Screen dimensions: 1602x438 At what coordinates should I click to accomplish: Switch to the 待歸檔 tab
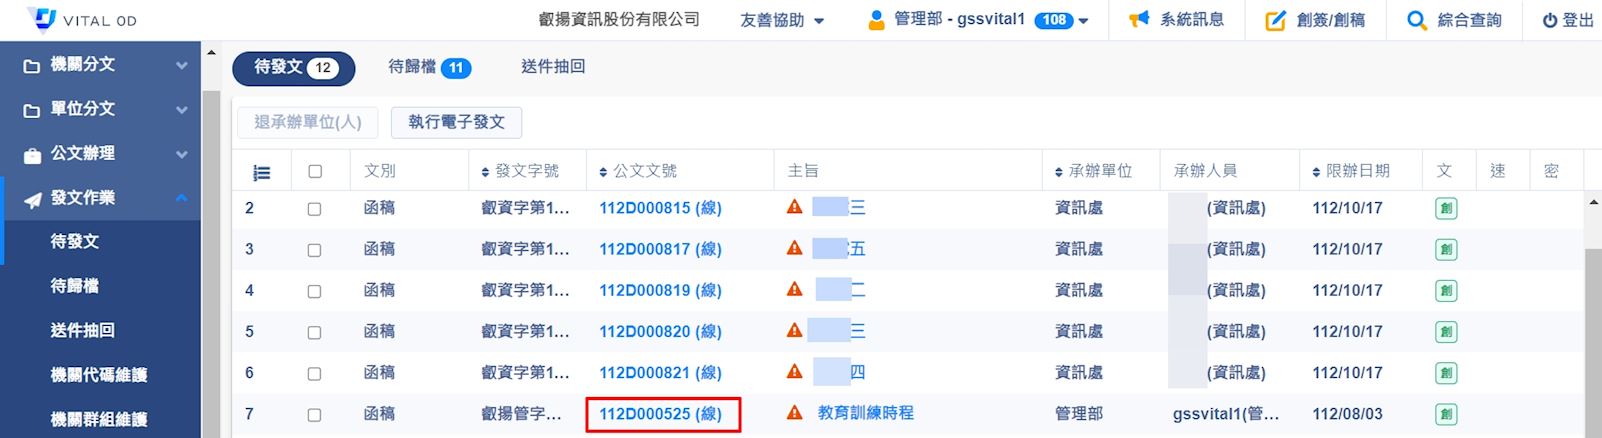[x=429, y=67]
